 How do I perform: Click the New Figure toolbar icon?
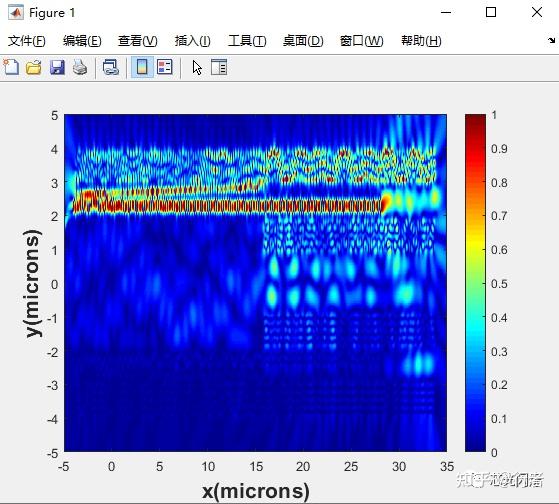tap(11, 67)
